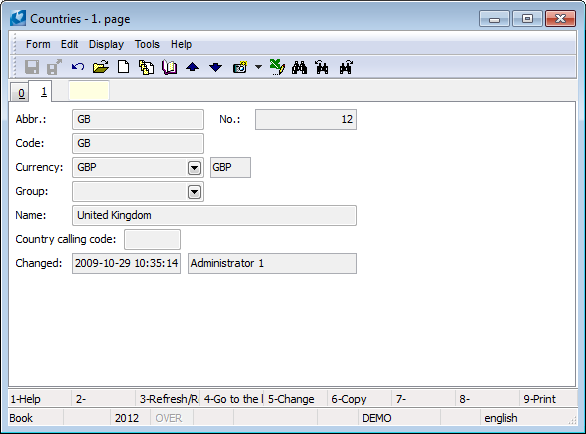Go to previous record with up arrow
This screenshot has width=586, height=434.
(192, 67)
